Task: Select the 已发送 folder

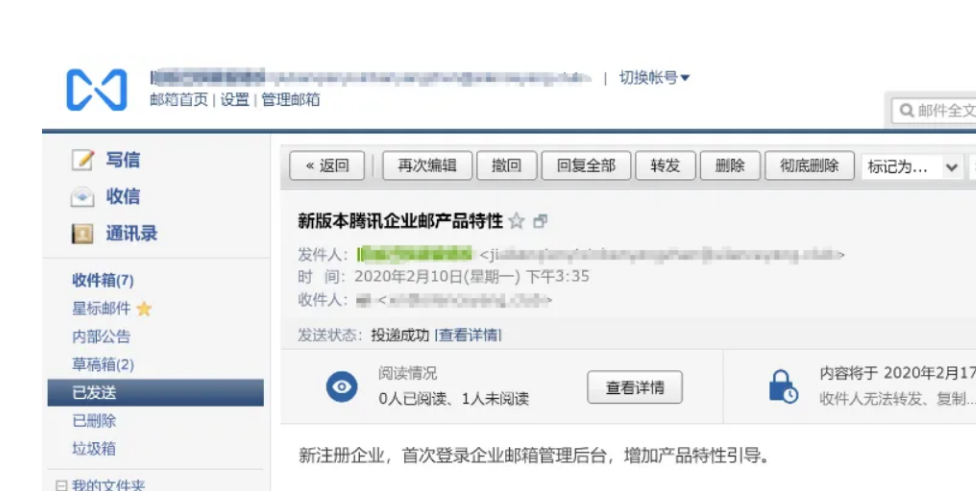Action: point(156,393)
